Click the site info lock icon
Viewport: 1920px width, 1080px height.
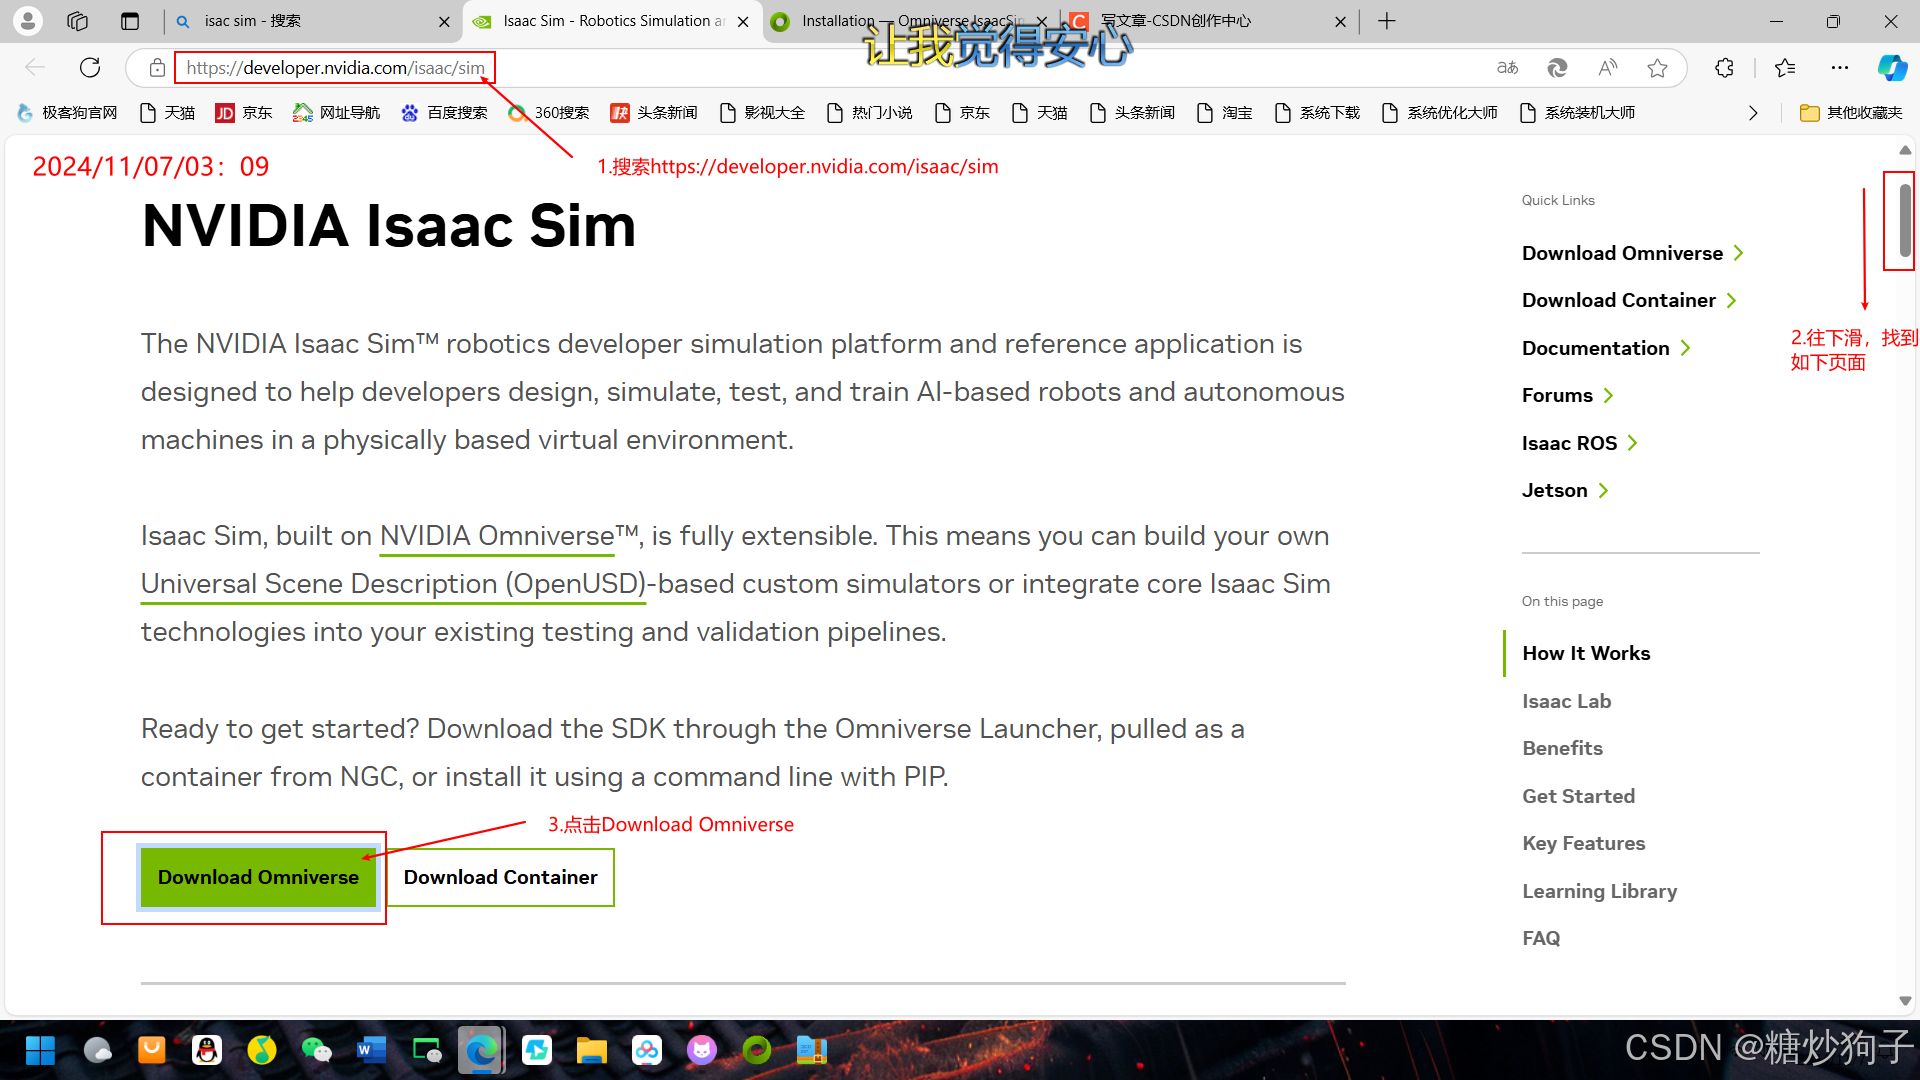[157, 68]
